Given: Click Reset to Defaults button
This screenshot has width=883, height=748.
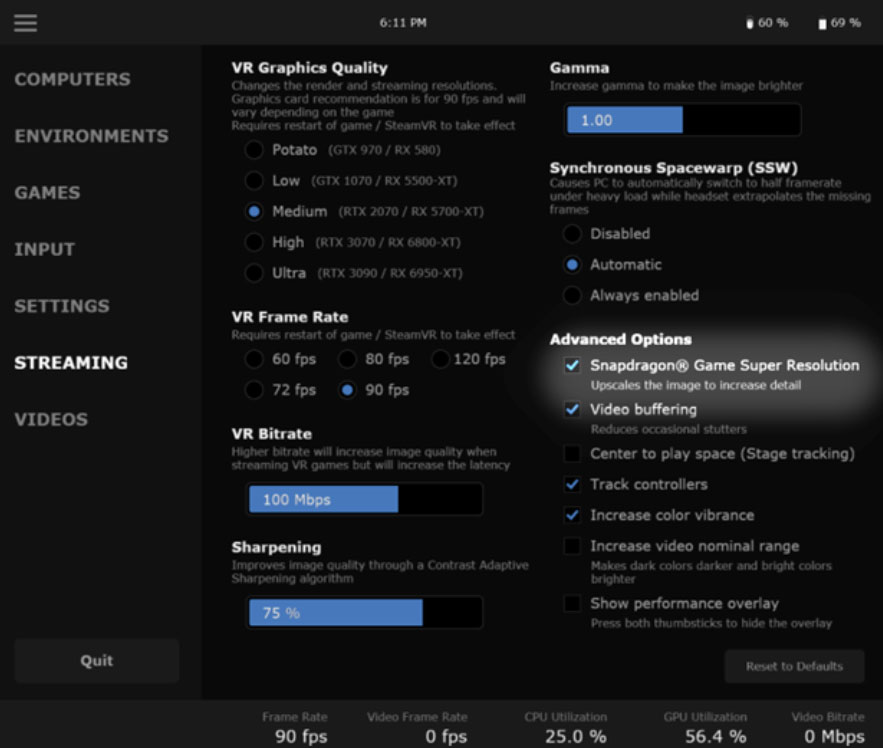Looking at the screenshot, I should coord(794,666).
